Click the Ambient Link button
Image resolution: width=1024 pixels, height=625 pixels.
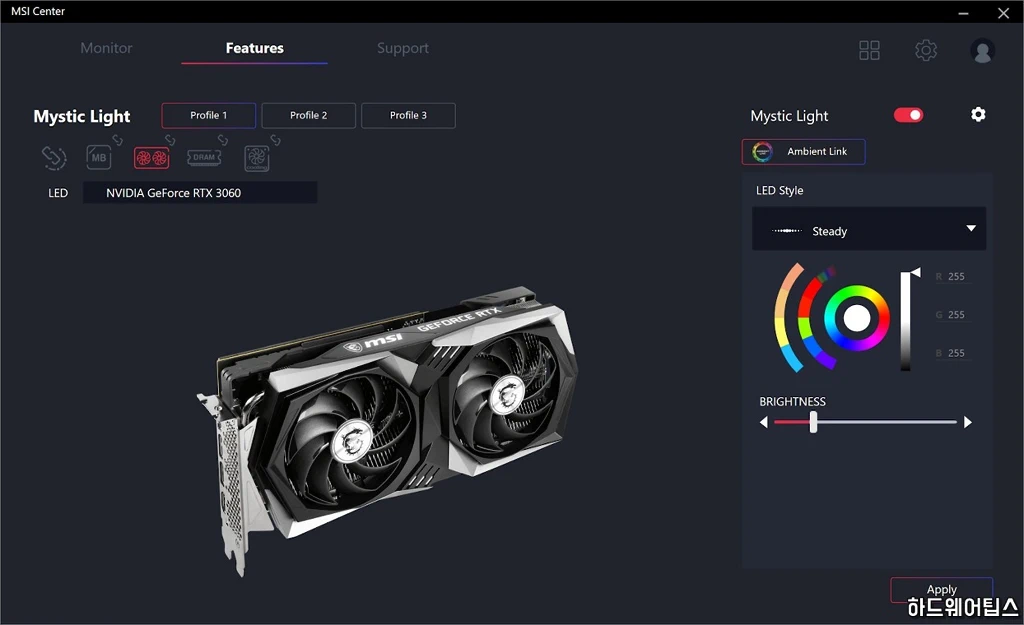tap(803, 152)
